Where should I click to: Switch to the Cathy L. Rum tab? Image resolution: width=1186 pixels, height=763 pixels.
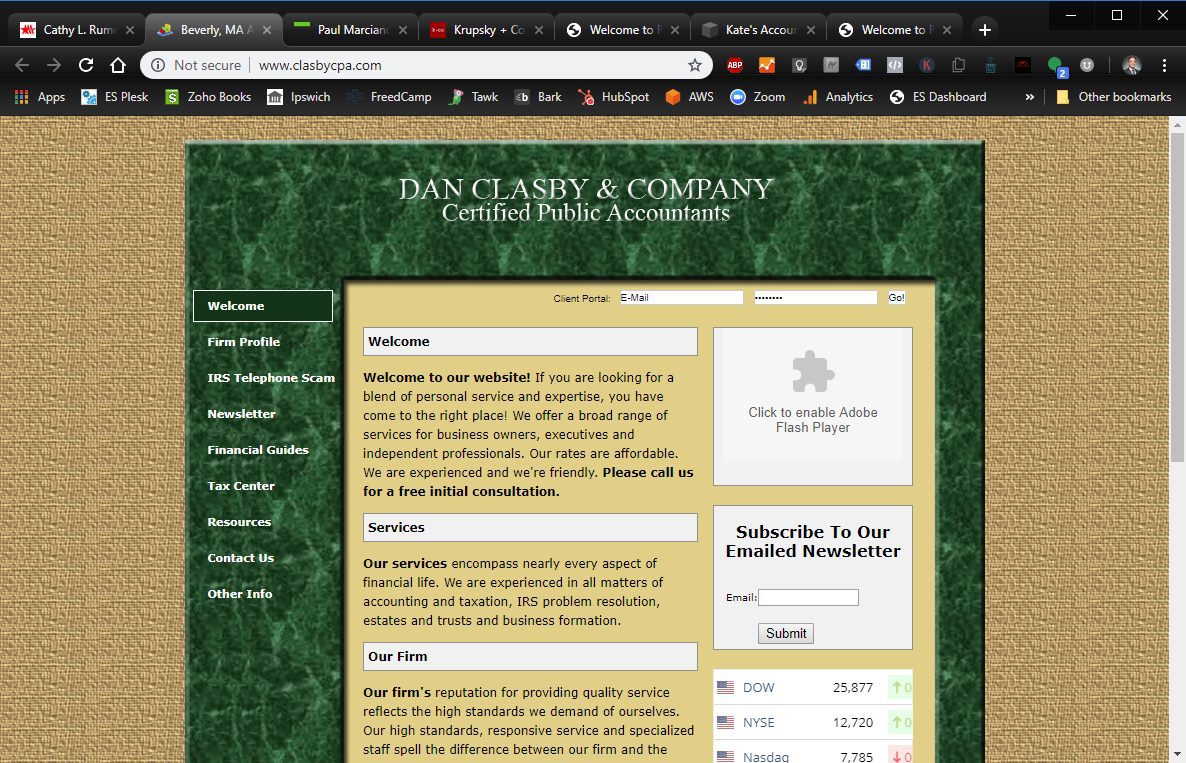76,29
